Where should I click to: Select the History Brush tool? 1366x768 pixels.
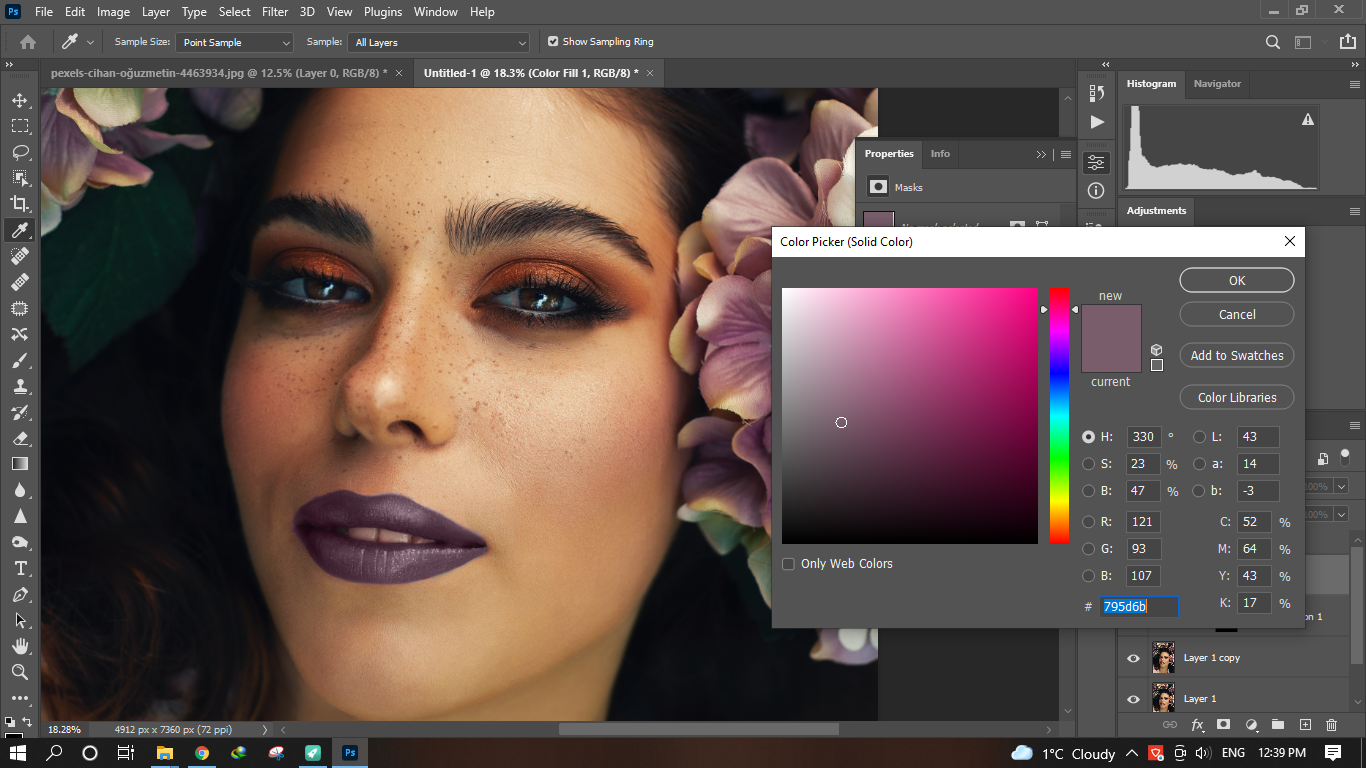(x=20, y=412)
